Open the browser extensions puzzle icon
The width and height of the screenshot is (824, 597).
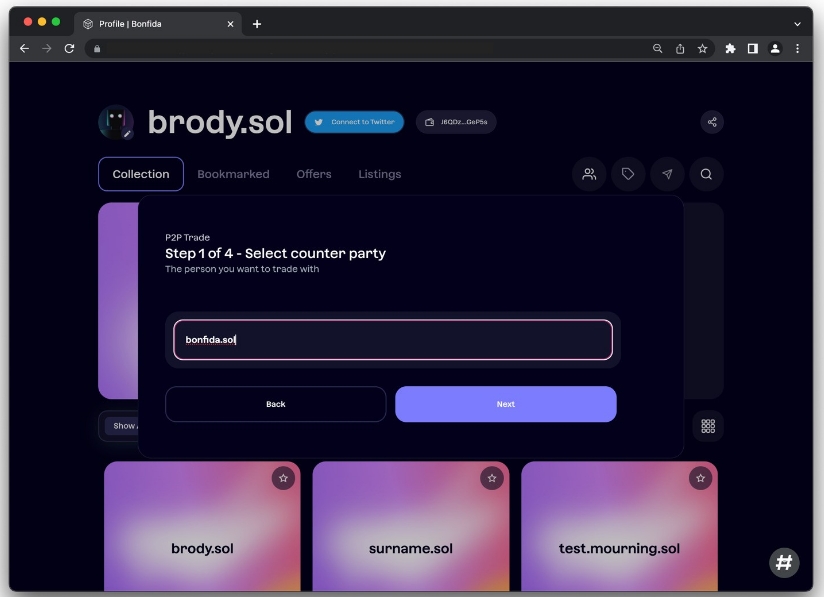pos(730,48)
